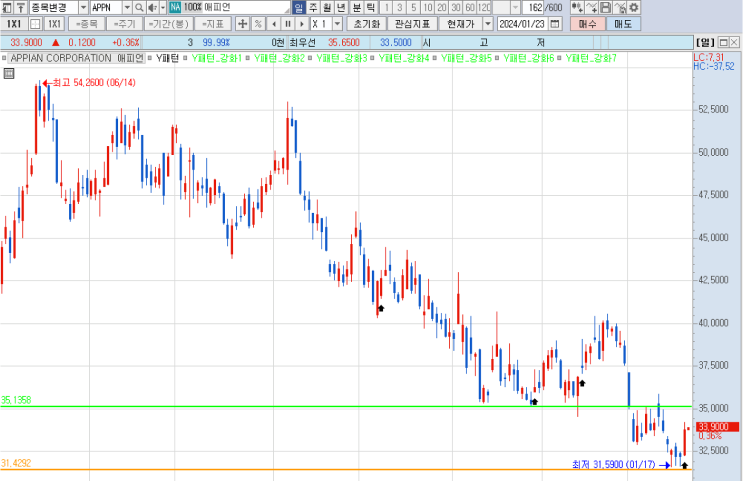Open the calendar date picker icon
Image resolution: width=743 pixels, height=481 pixels.
point(555,24)
